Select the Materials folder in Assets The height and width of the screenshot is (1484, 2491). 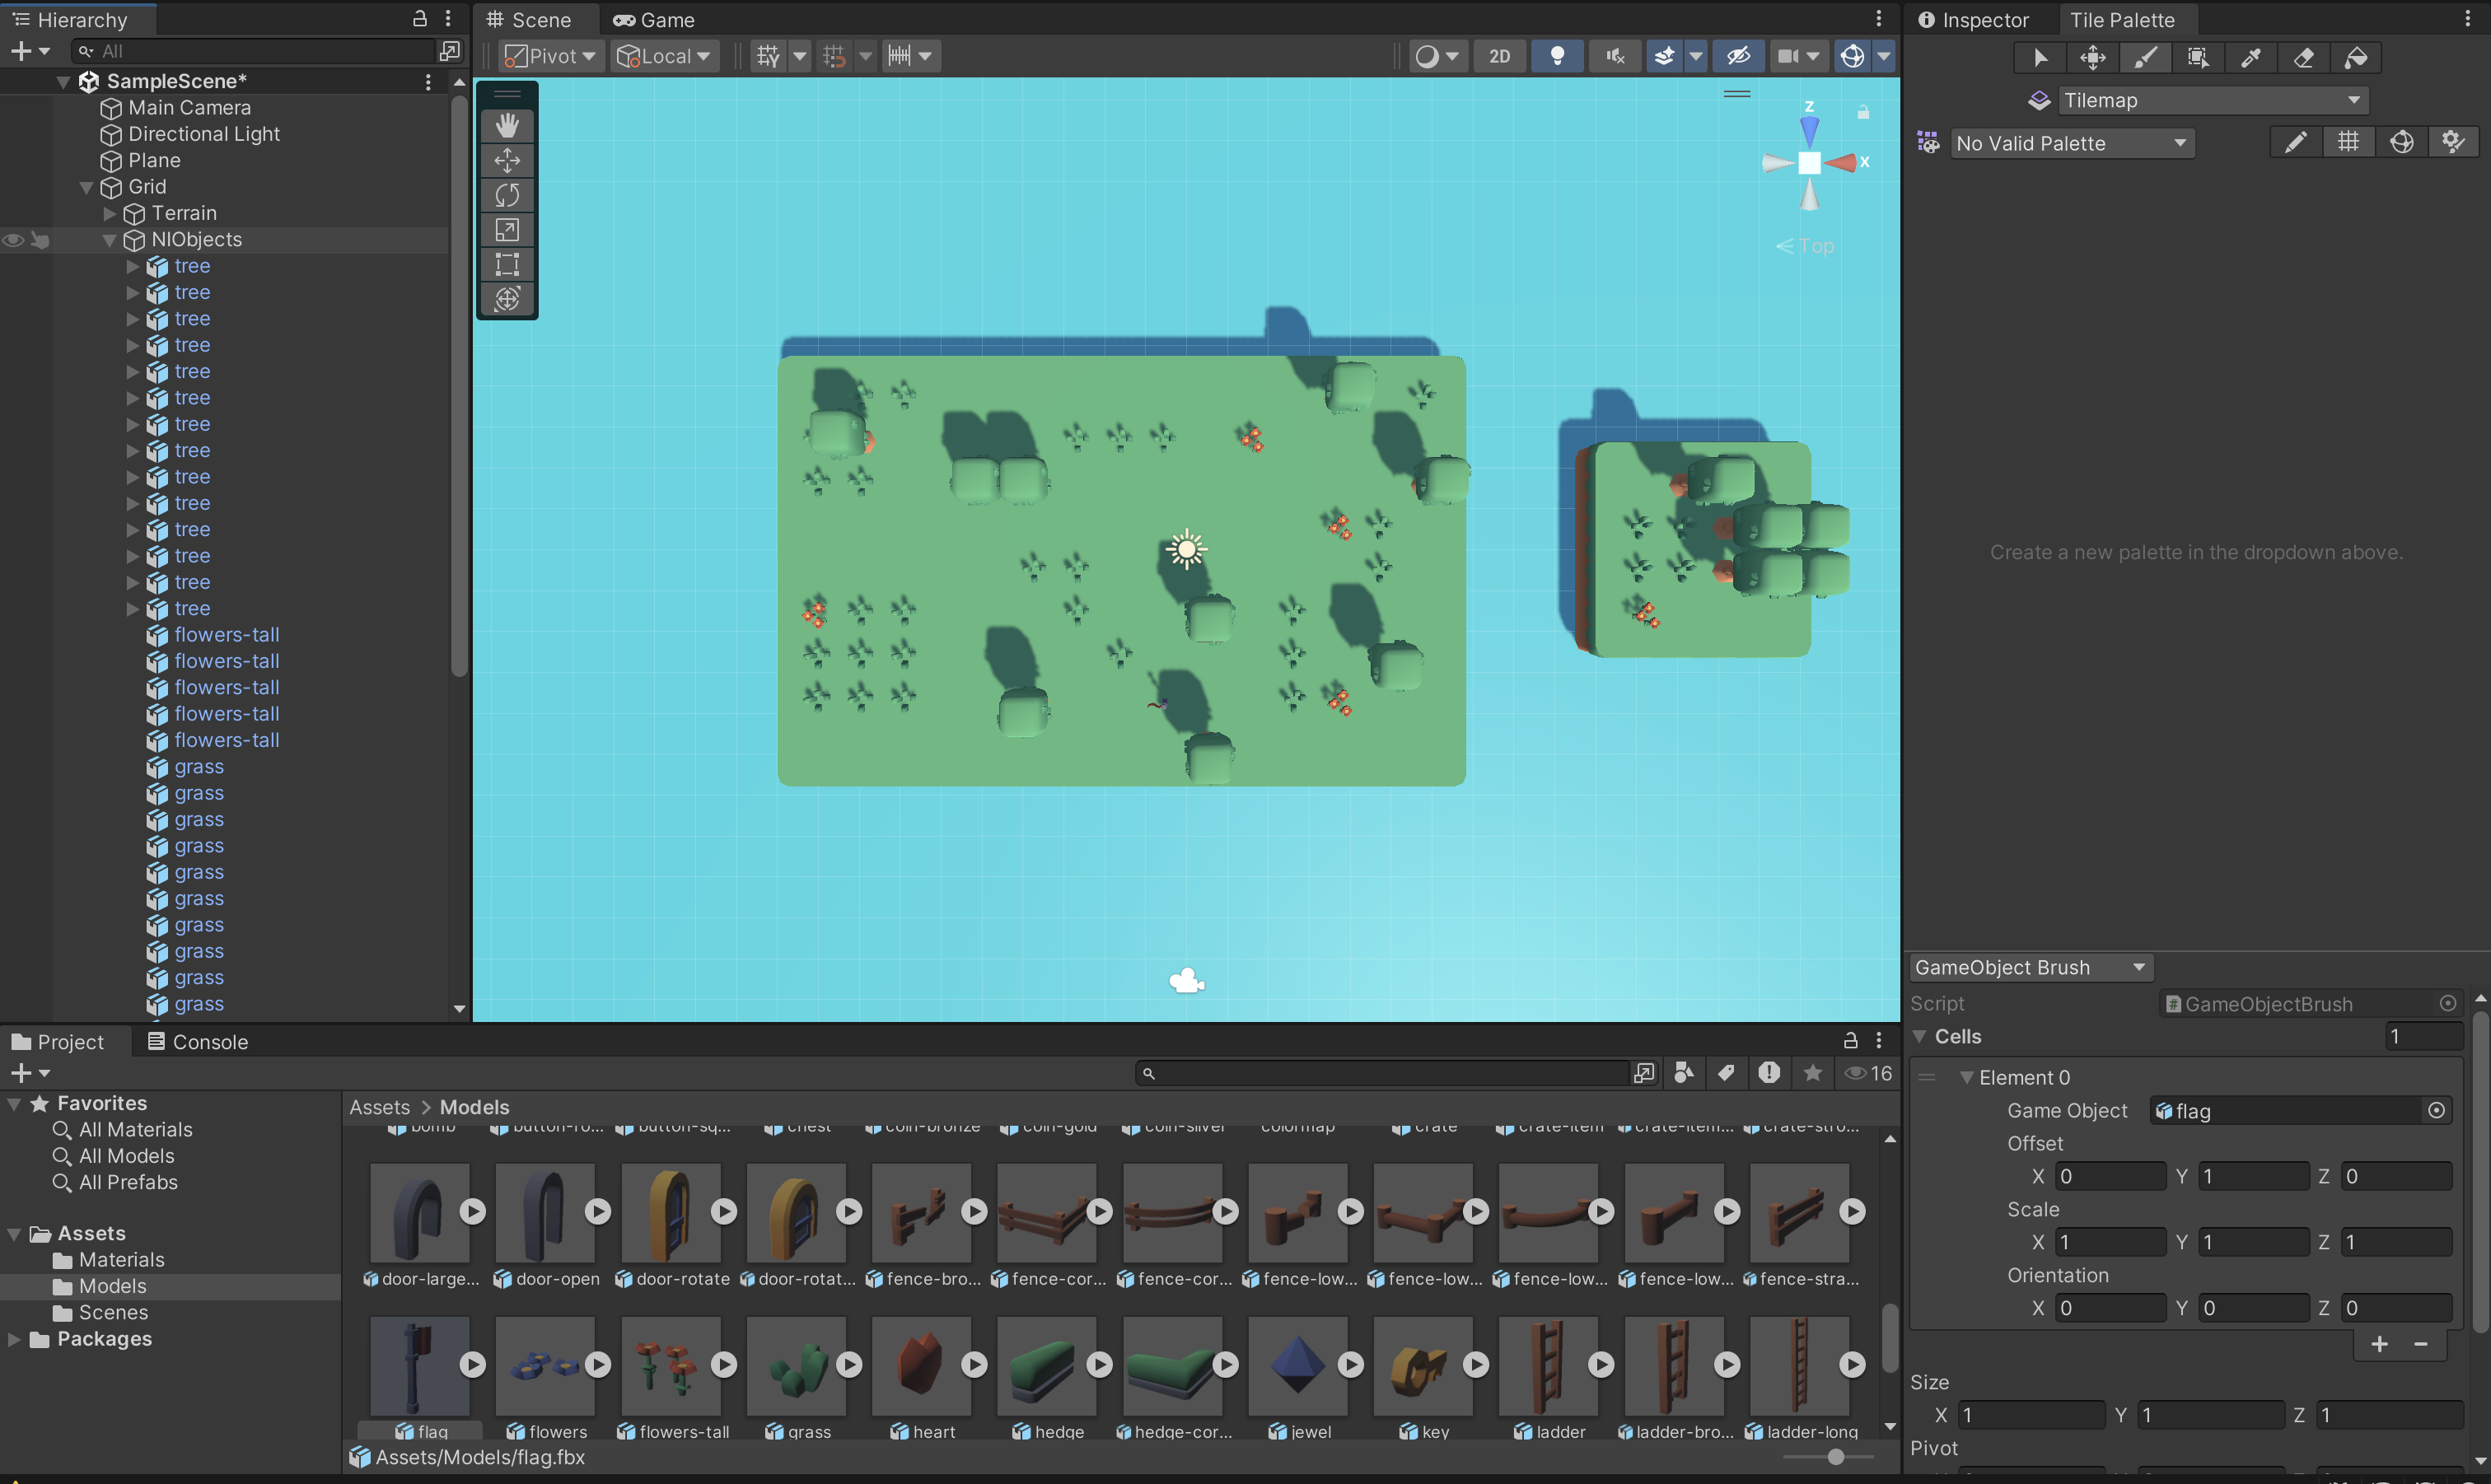coord(121,1260)
